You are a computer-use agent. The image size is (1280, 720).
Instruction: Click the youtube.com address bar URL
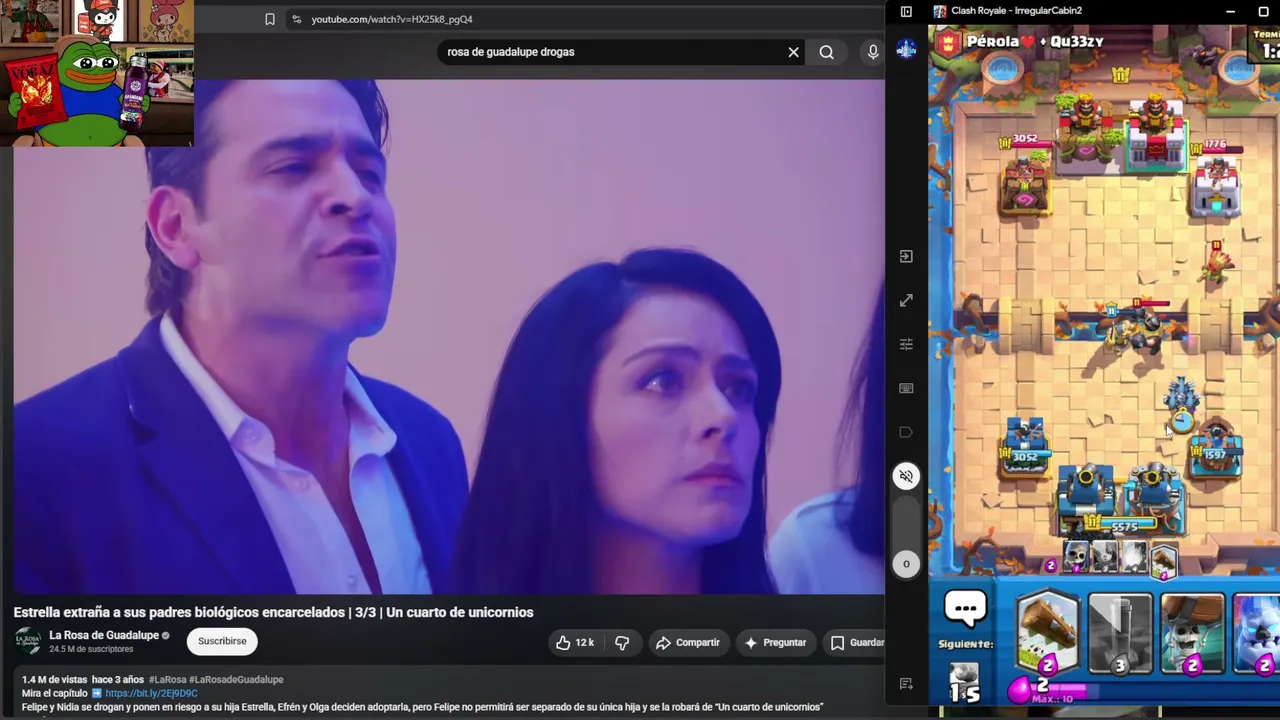click(392, 19)
